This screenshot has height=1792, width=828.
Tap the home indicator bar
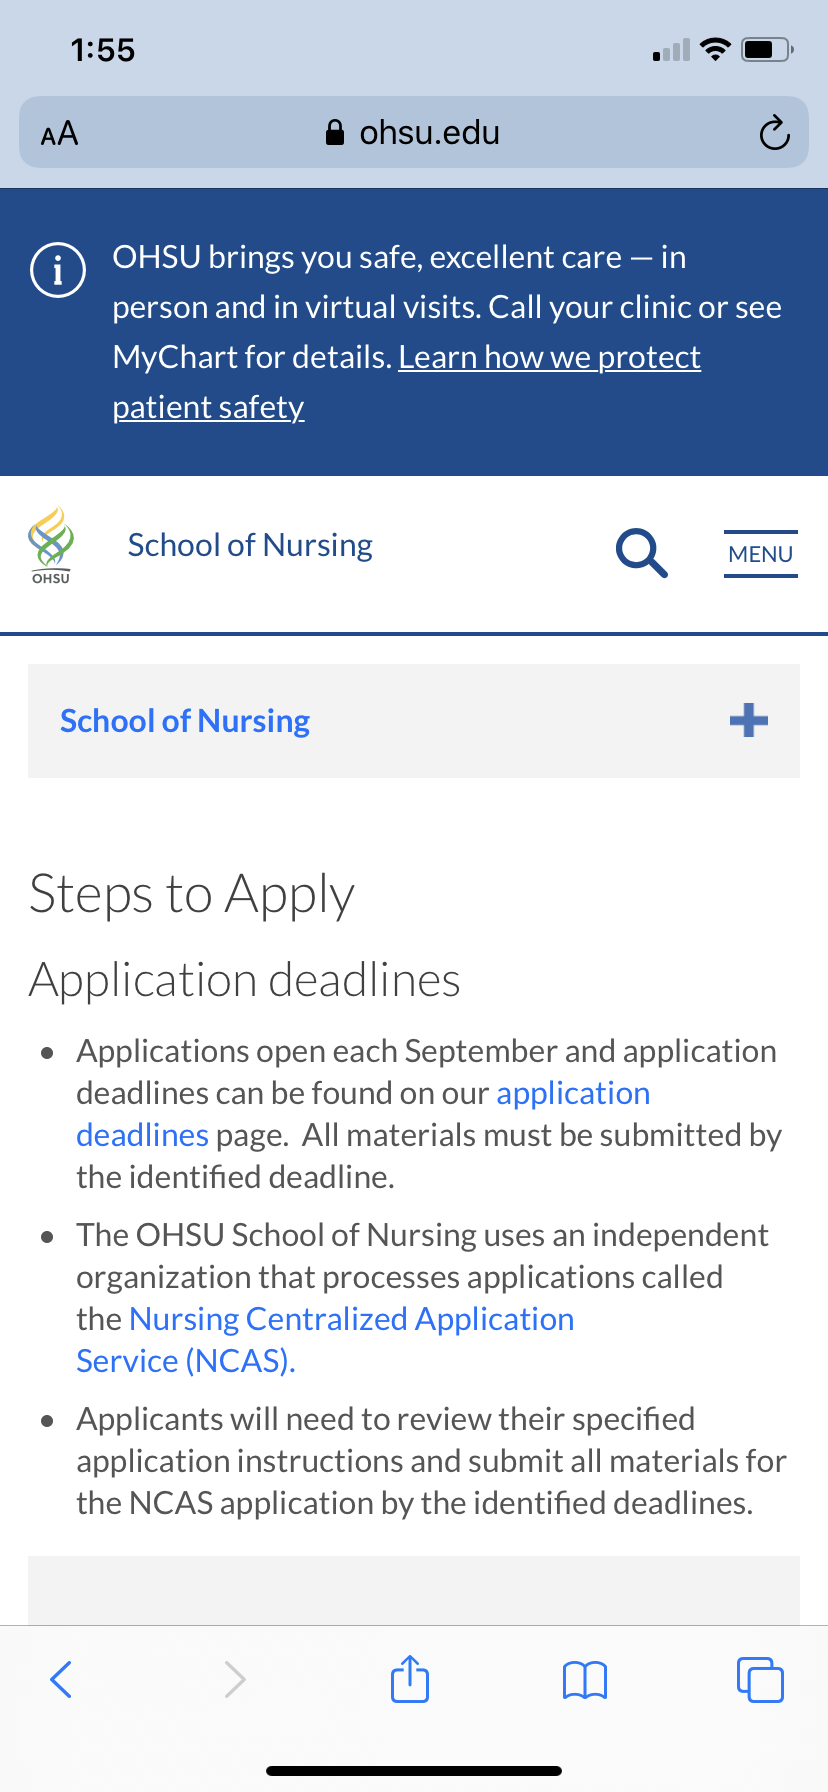pyautogui.click(x=414, y=1770)
